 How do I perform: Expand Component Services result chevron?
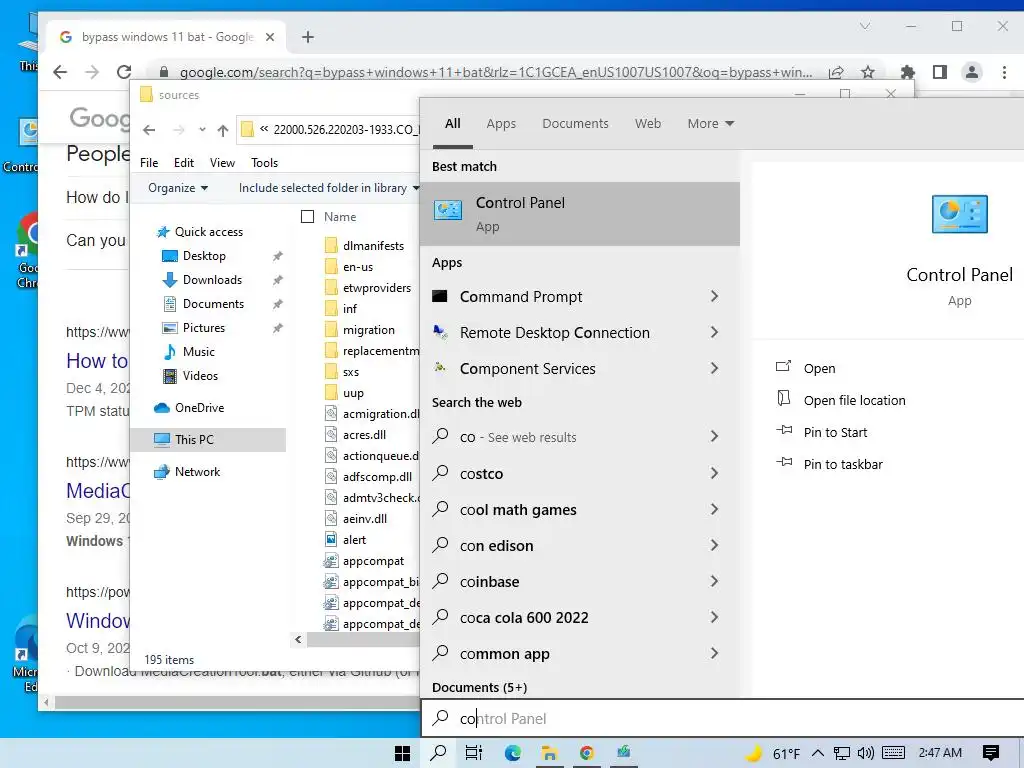[x=714, y=368]
